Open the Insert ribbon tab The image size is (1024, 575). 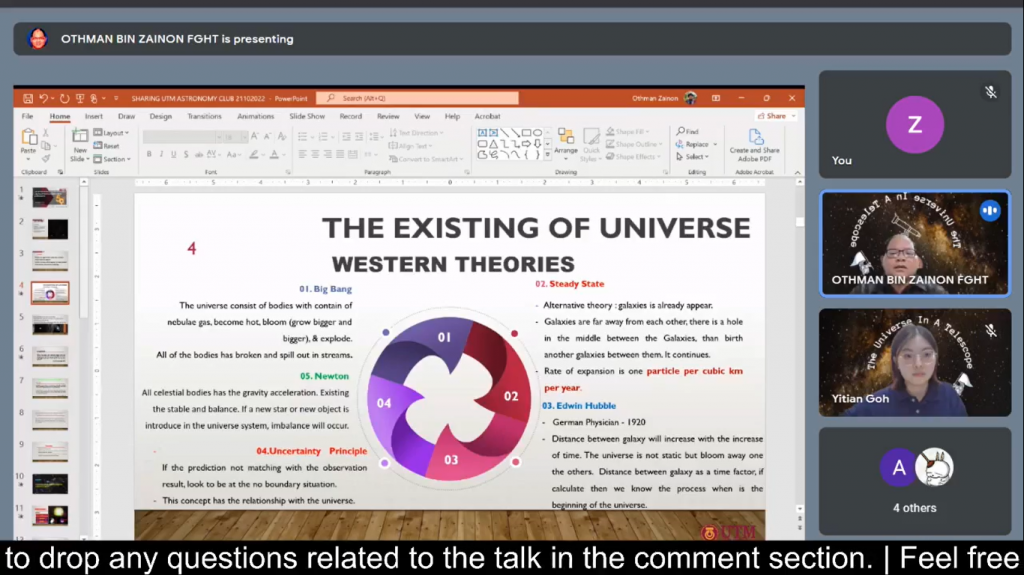coord(93,116)
